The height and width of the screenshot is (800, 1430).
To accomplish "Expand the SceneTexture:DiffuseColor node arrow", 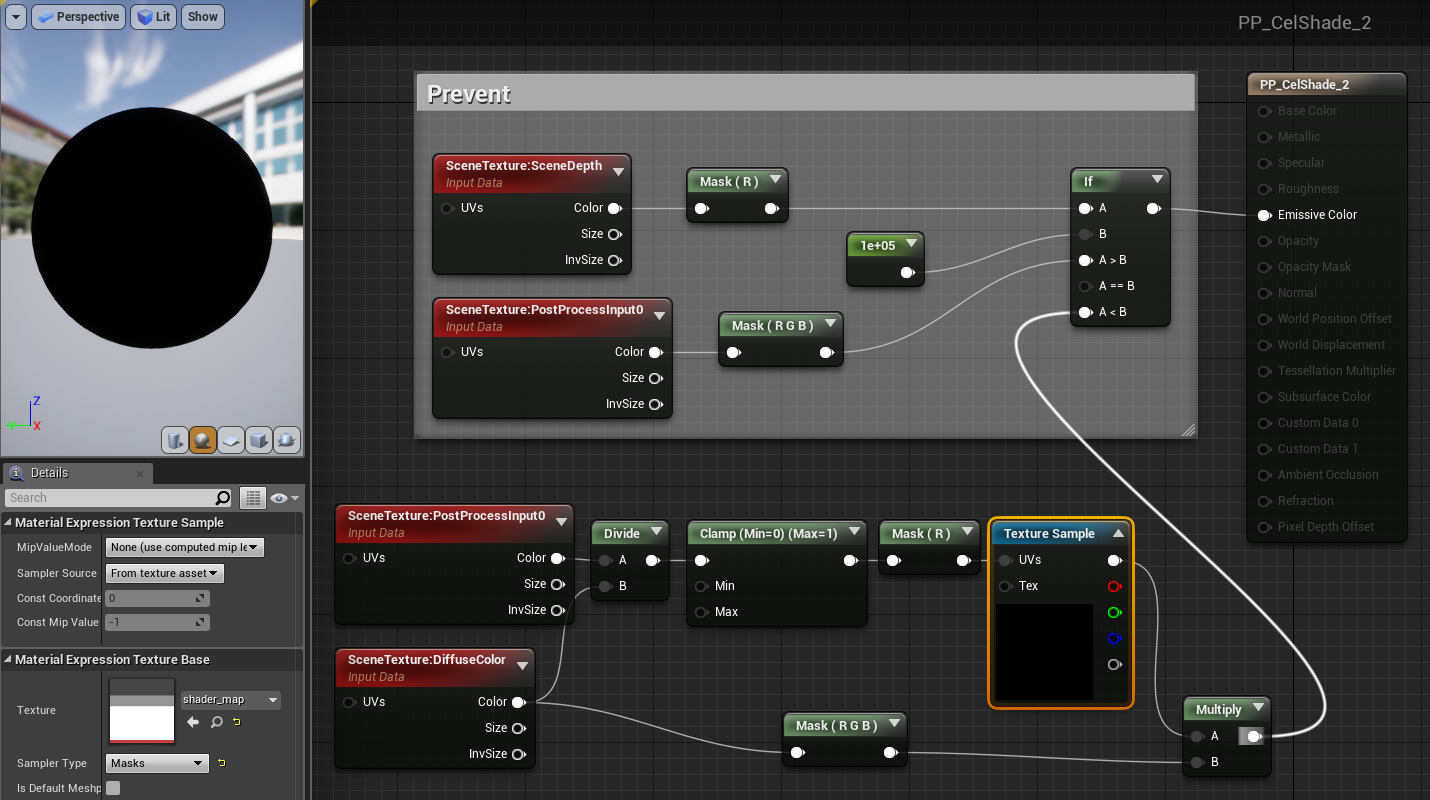I will tap(522, 666).
